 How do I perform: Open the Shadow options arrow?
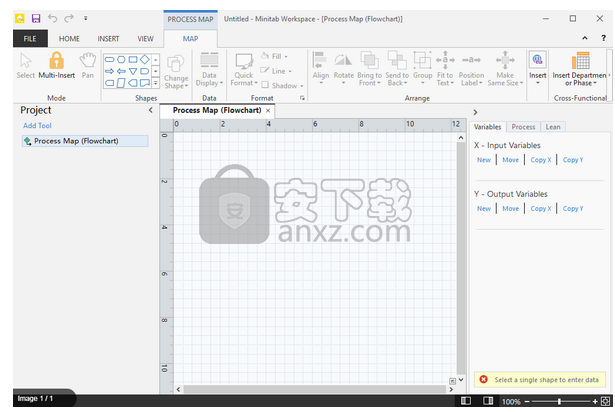(302, 86)
